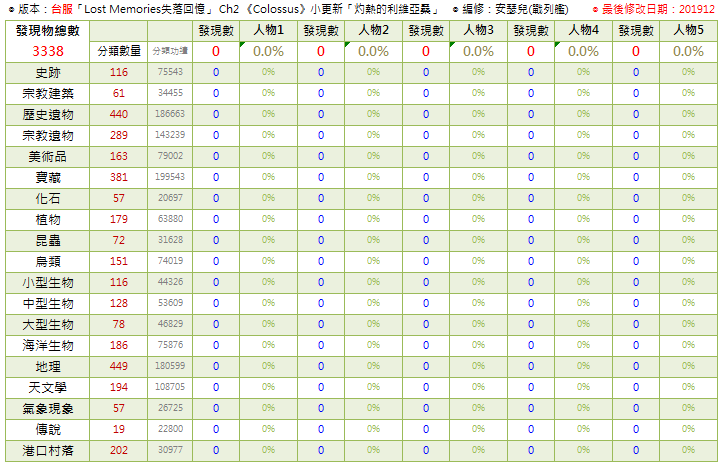
Task: Select count 186 in 海洋生物 row
Action: pos(119,346)
